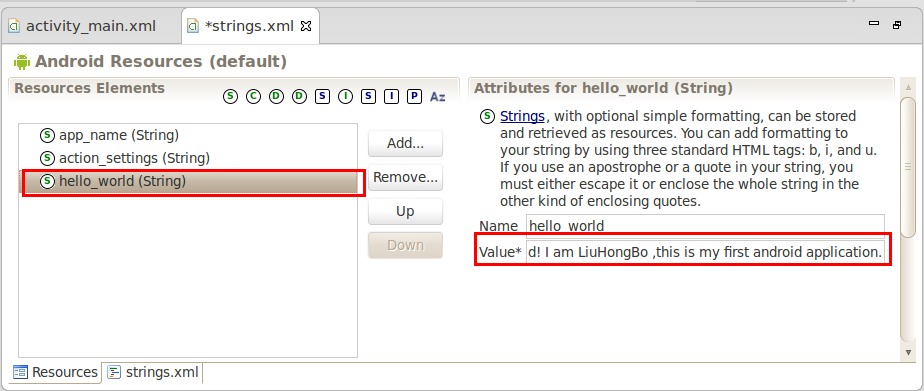Click the Down button
924x391 pixels.
click(x=405, y=246)
